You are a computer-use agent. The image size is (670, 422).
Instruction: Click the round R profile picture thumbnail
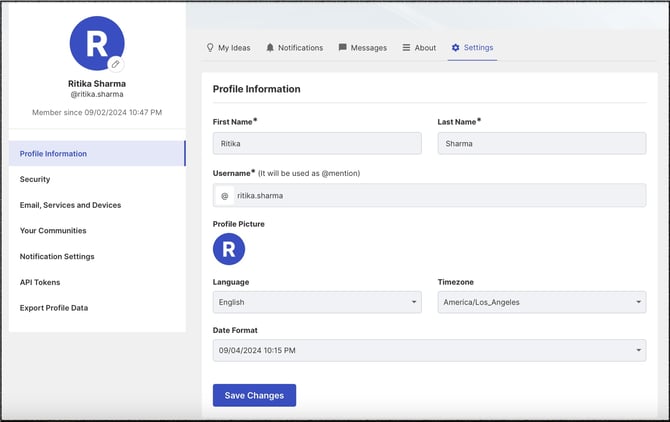click(229, 249)
